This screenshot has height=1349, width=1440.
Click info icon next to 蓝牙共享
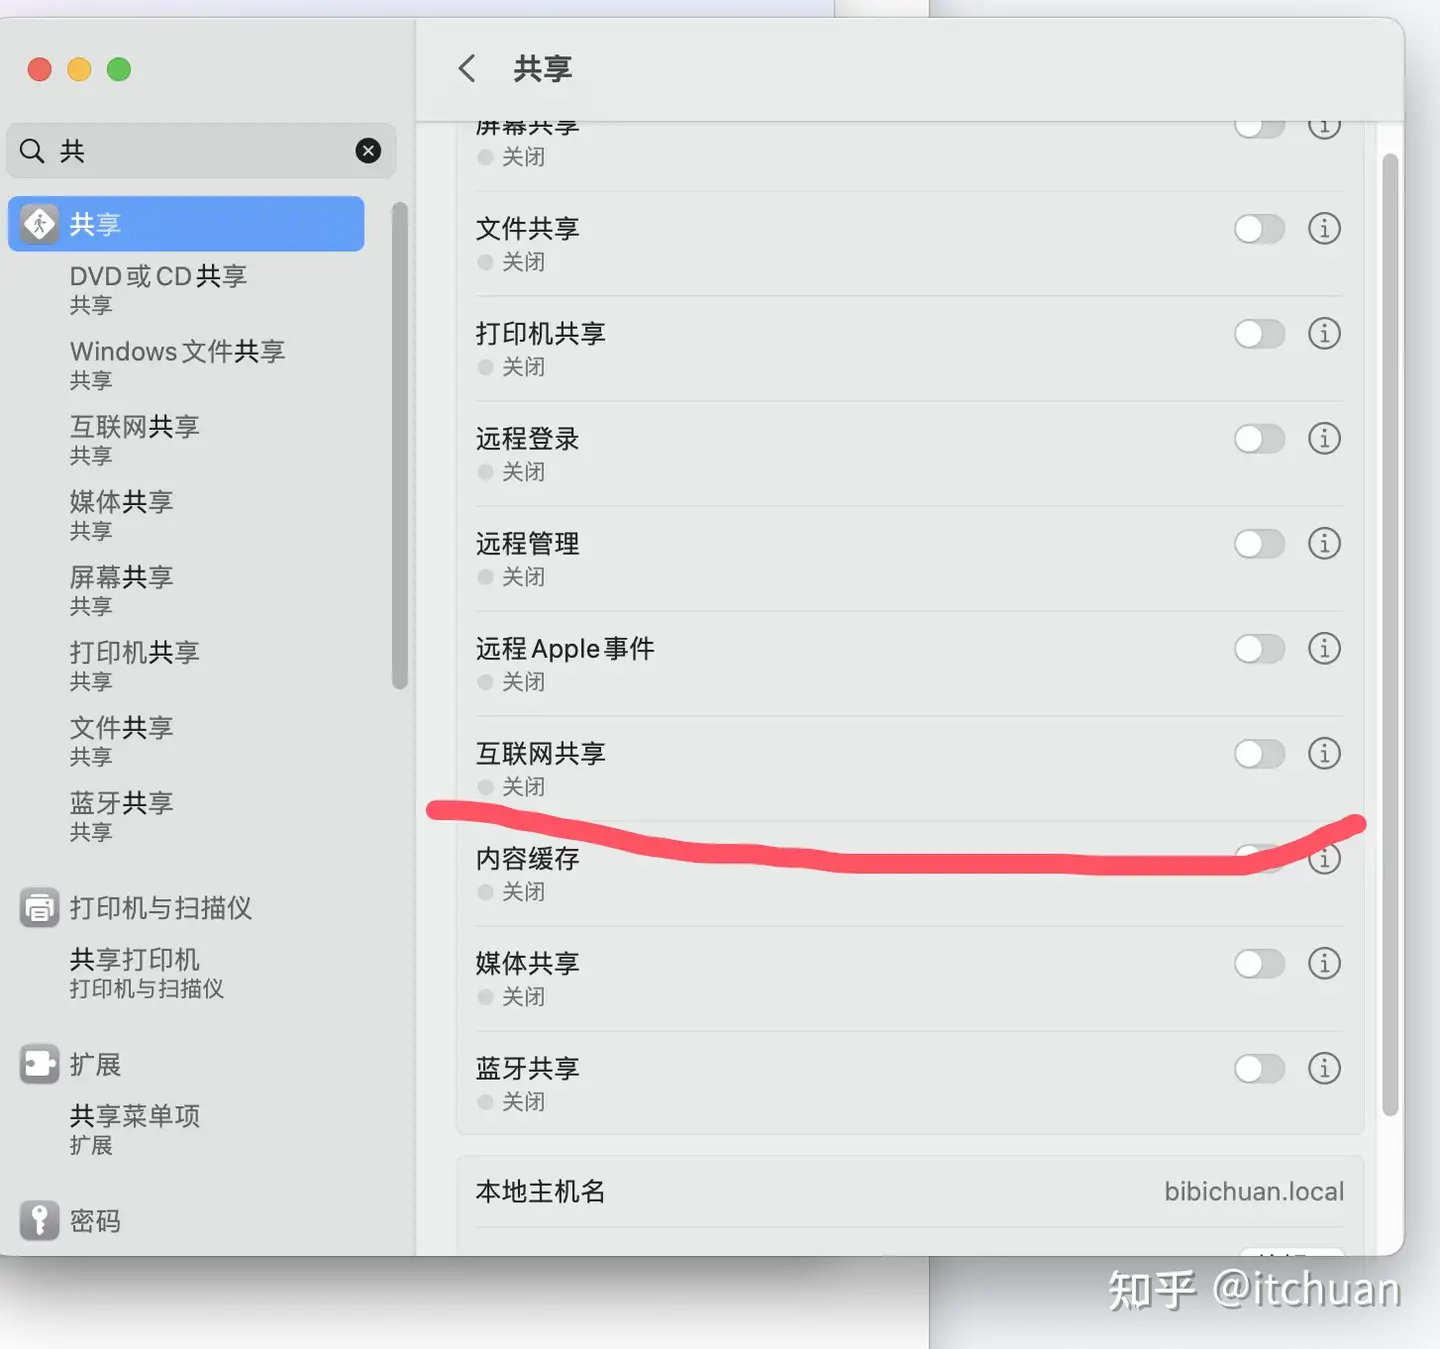(x=1324, y=1069)
